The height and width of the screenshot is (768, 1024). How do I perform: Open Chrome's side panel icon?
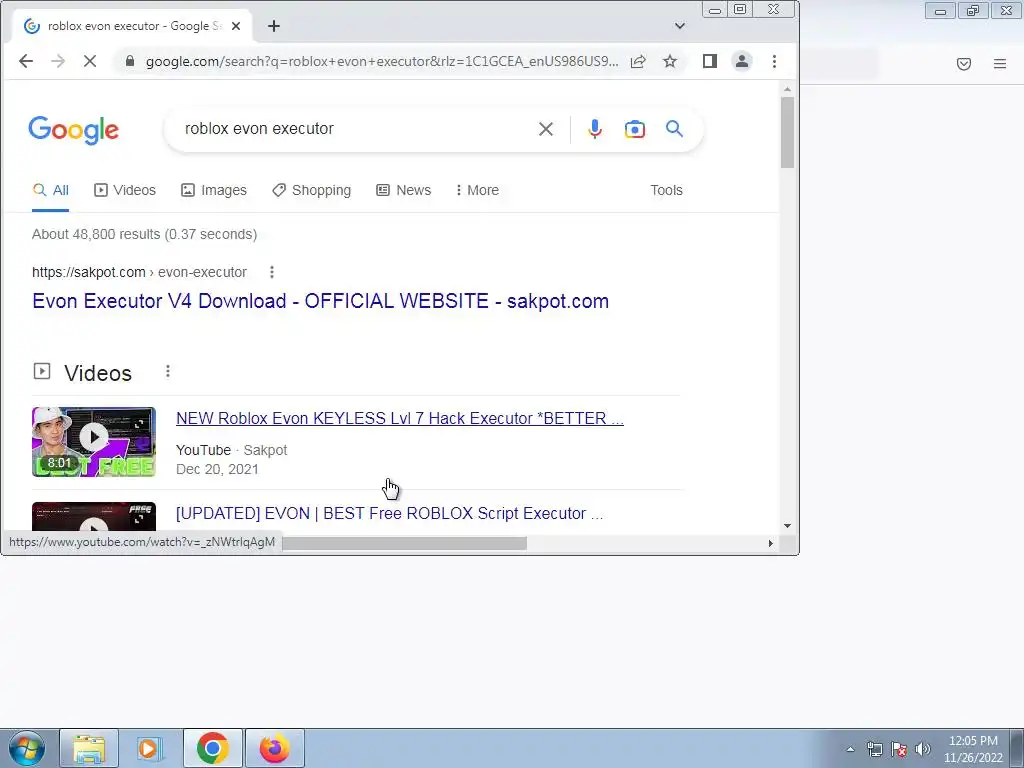(x=710, y=61)
